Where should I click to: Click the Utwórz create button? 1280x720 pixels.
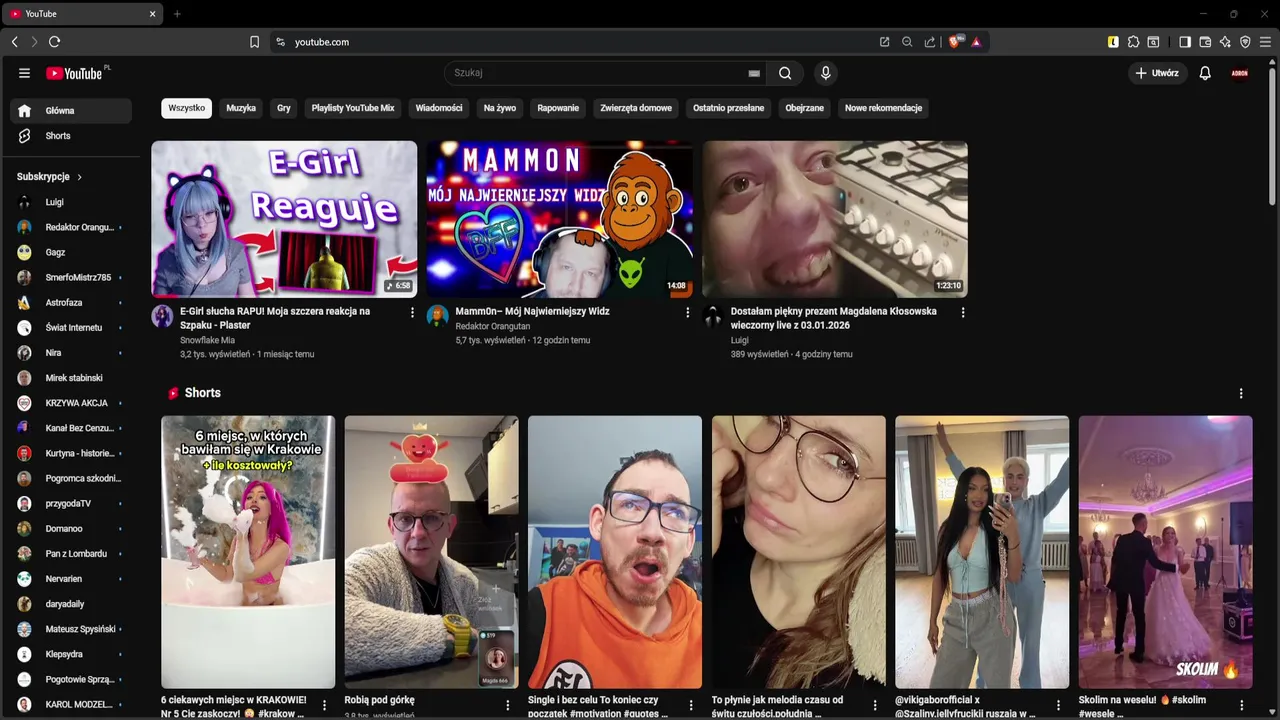pyautogui.click(x=1157, y=73)
